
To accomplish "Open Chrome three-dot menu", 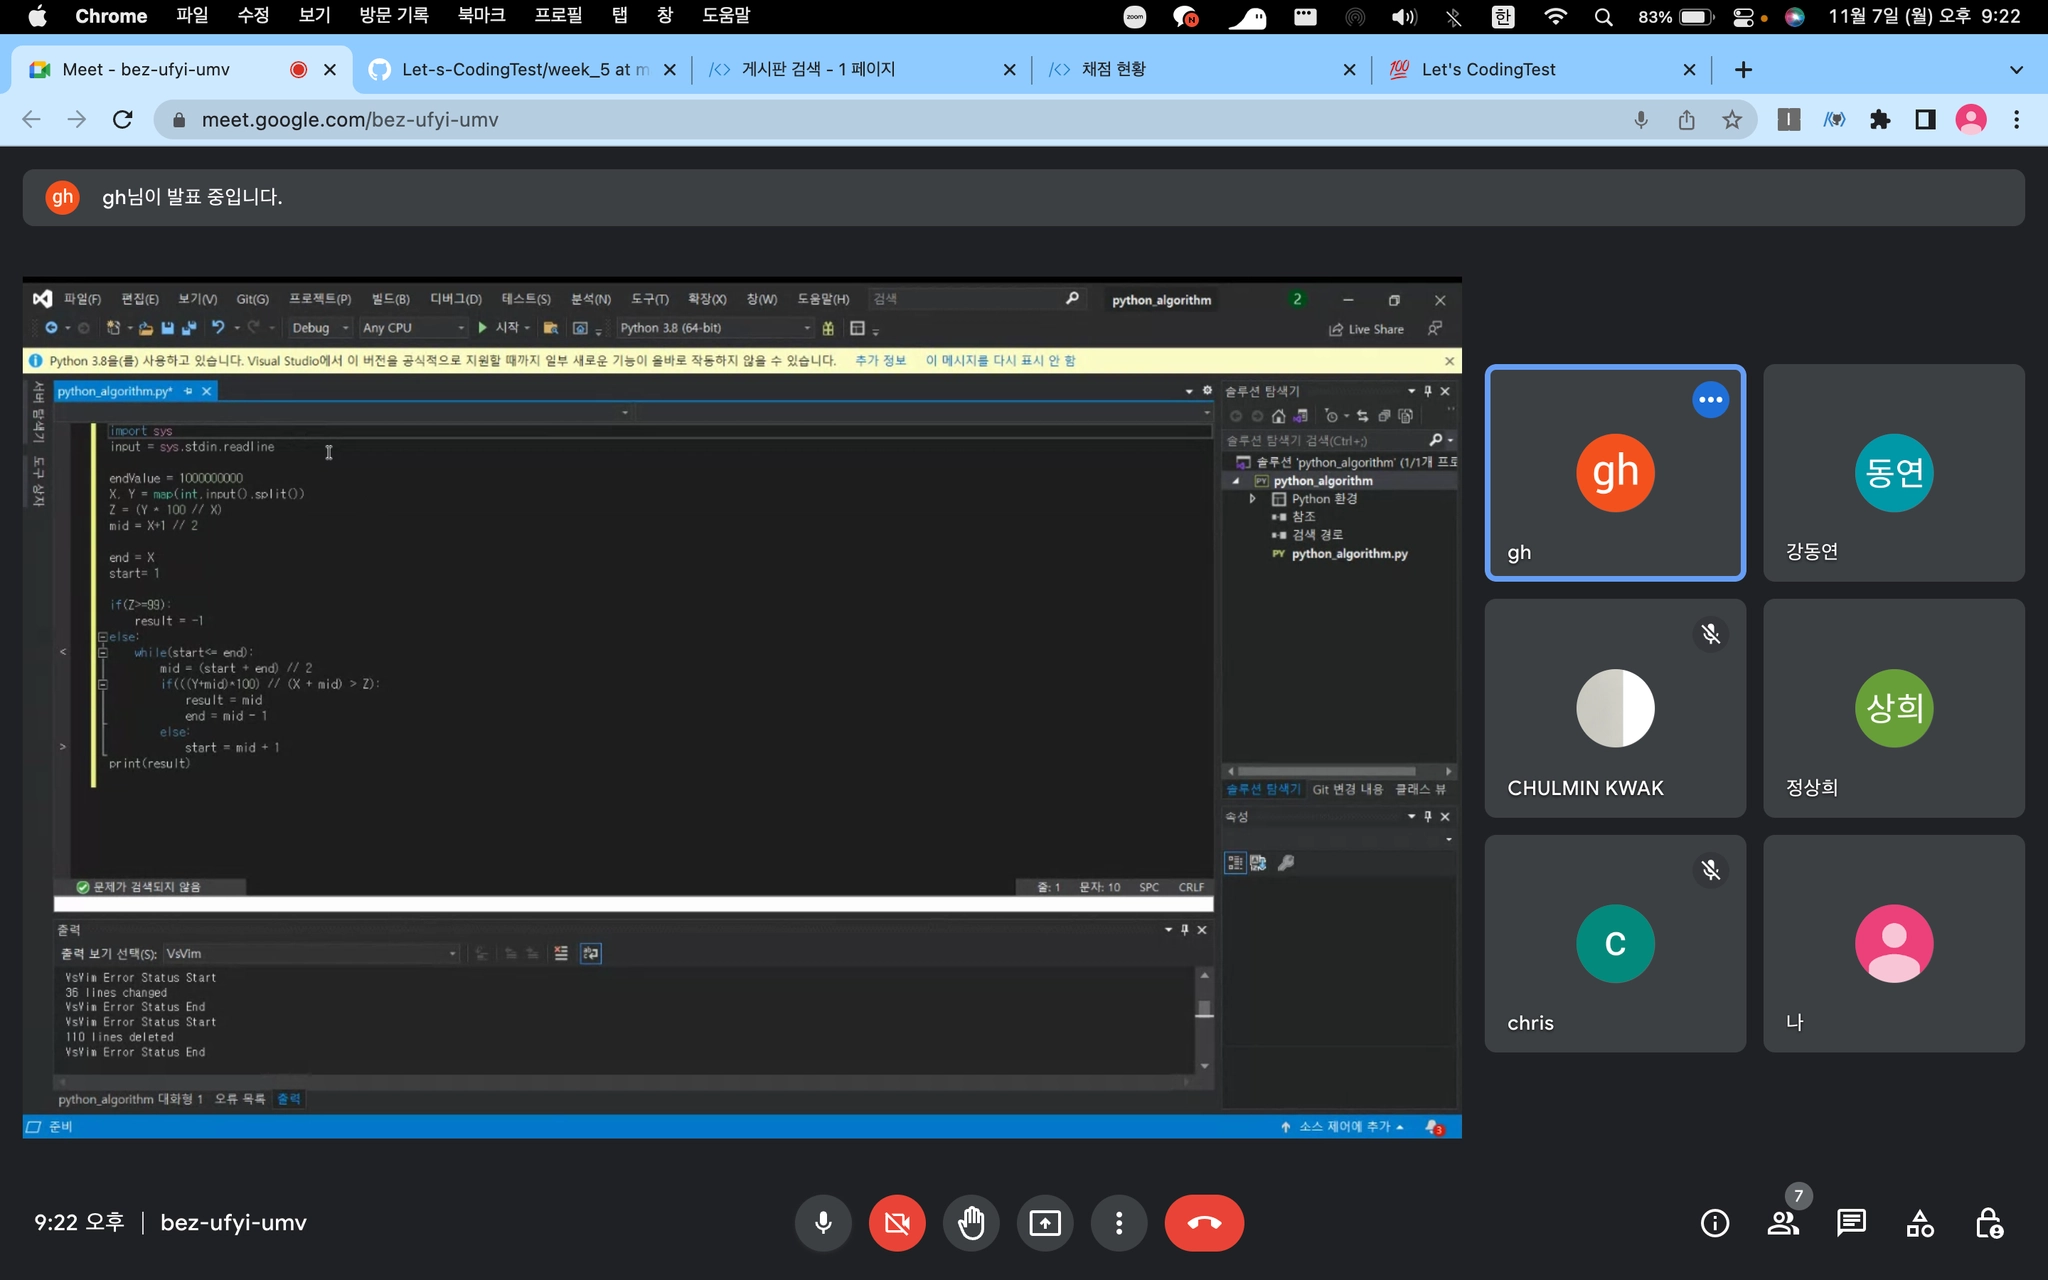I will coord(2016,120).
